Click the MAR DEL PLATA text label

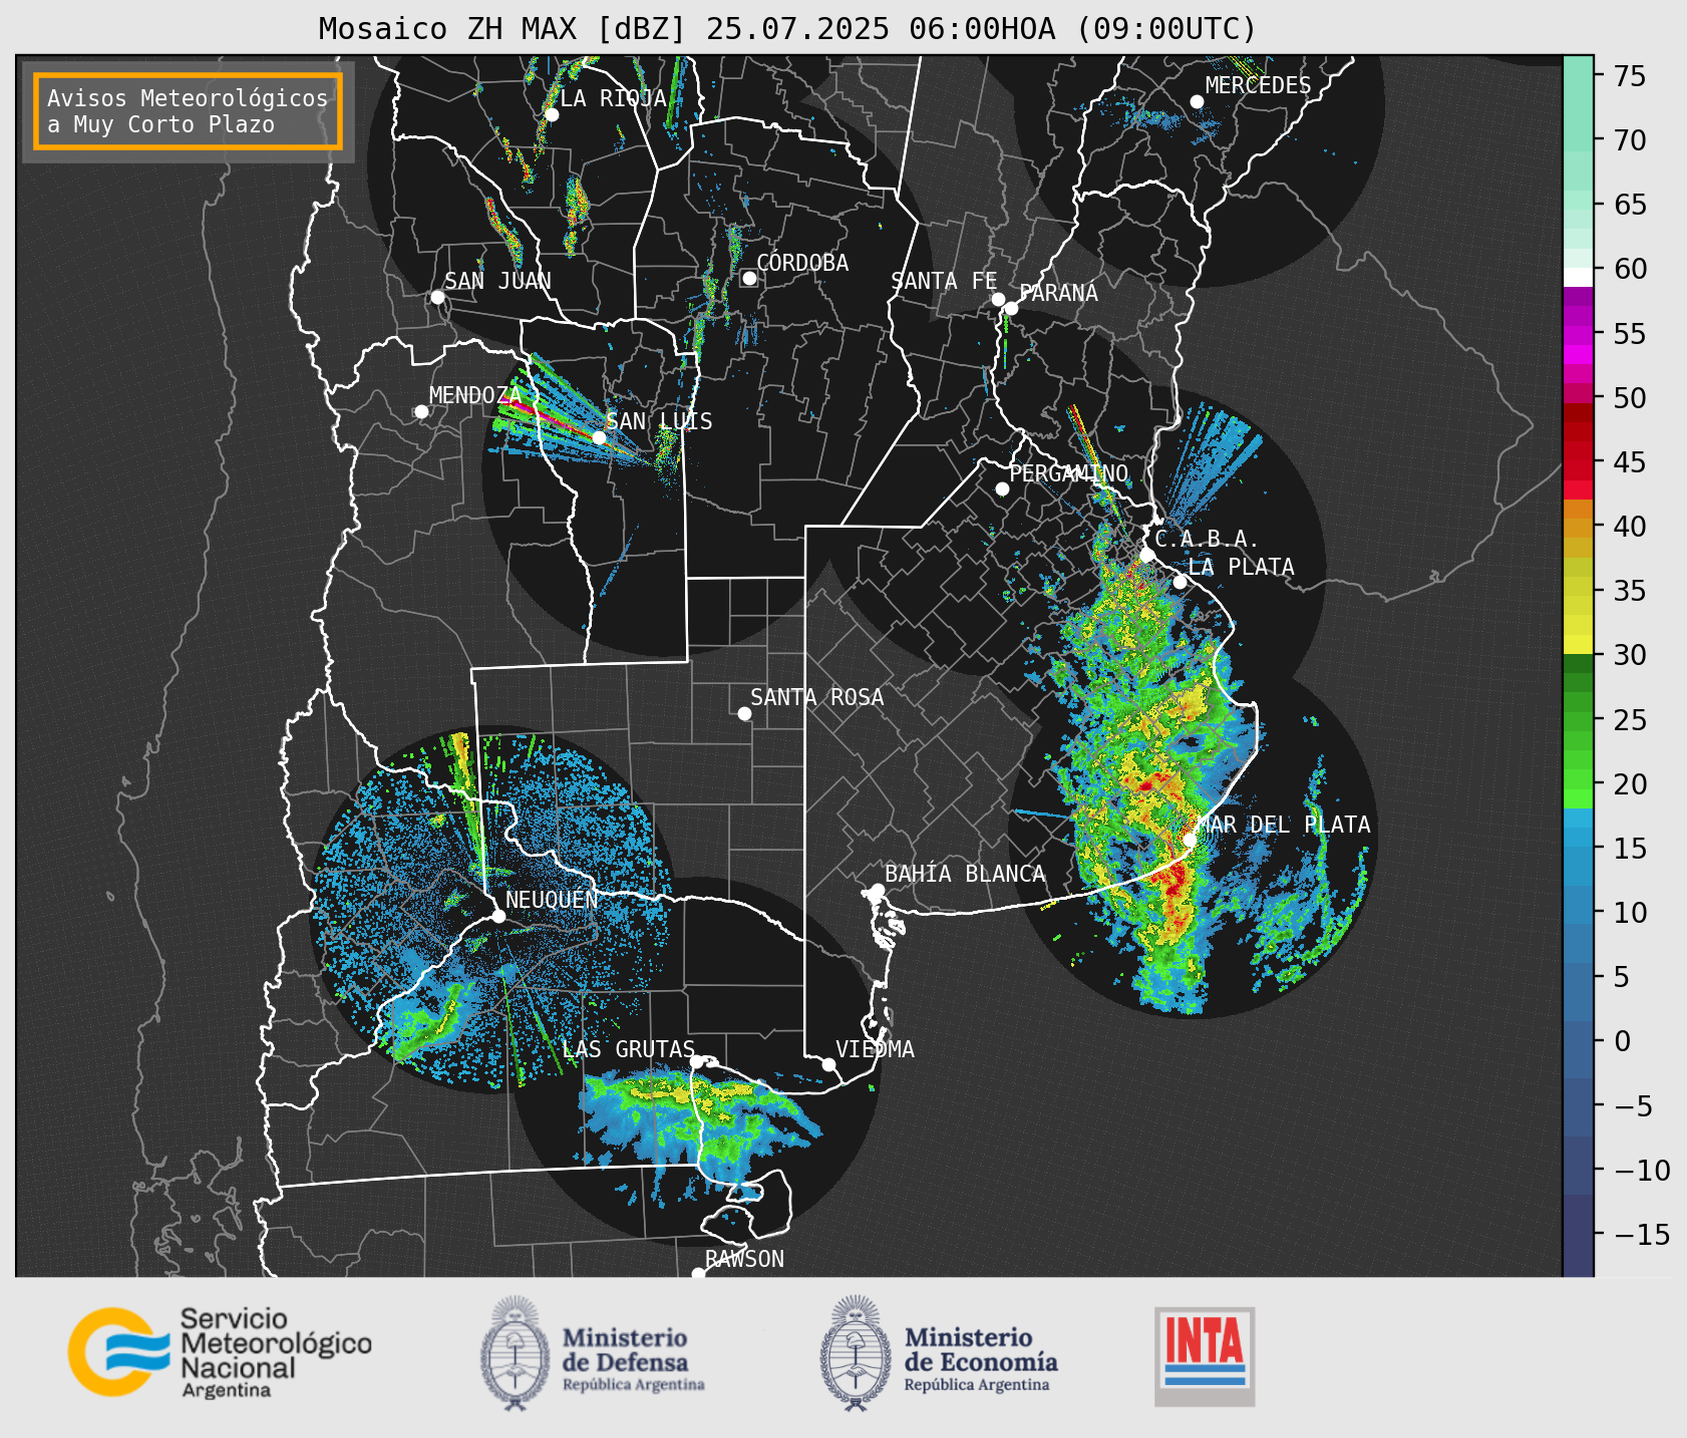[x=1283, y=825]
